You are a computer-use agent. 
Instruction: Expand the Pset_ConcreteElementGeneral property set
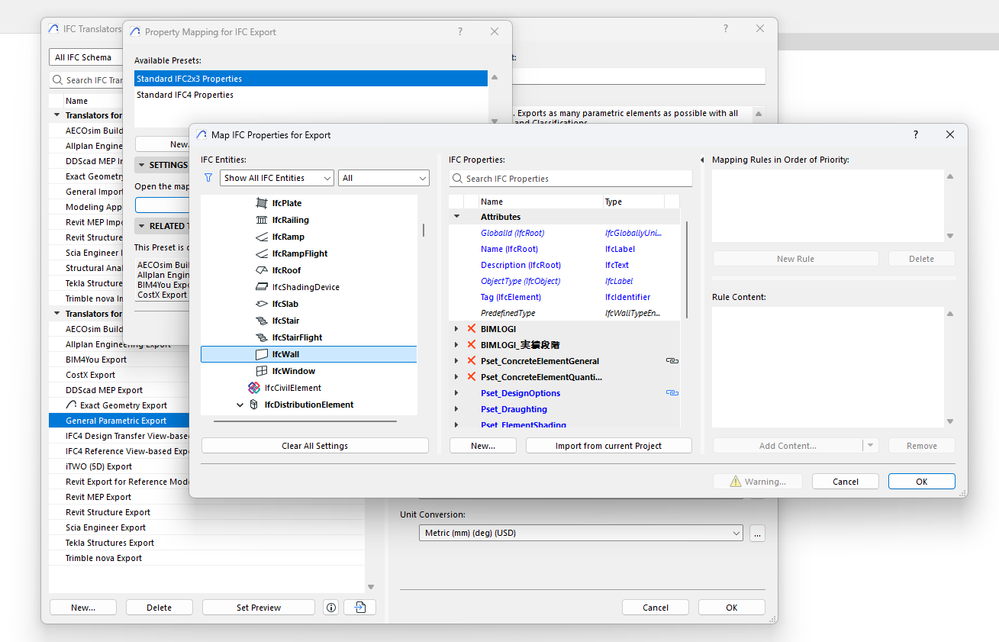[456, 360]
